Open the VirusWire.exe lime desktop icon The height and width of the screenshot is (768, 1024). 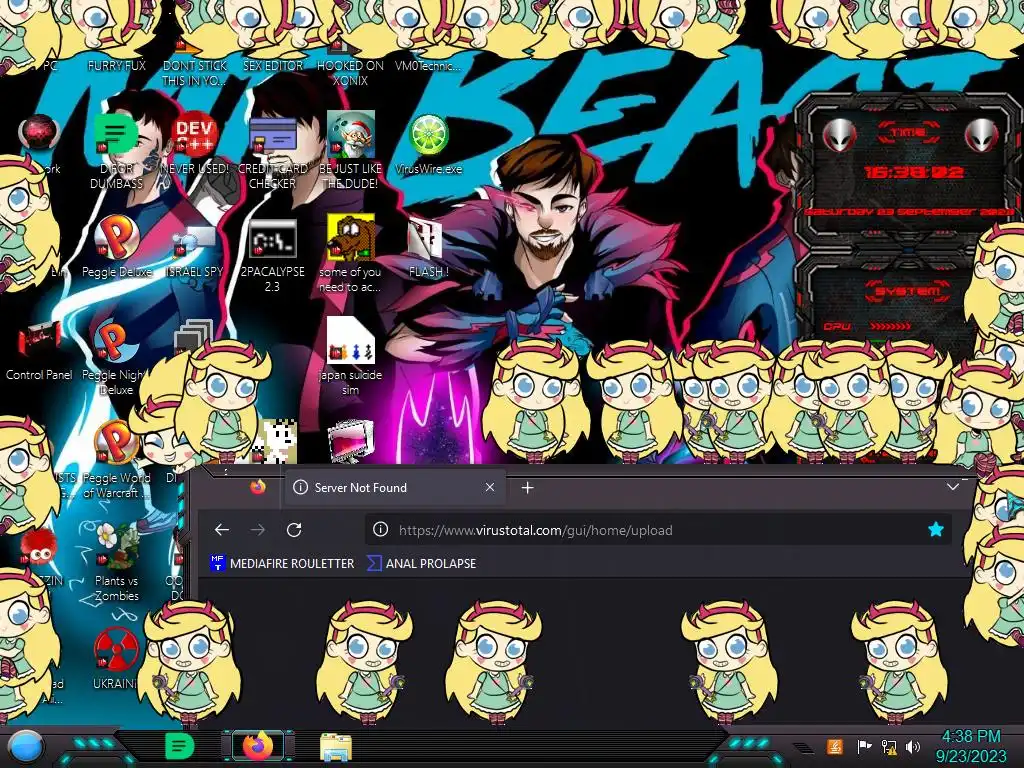coord(428,136)
